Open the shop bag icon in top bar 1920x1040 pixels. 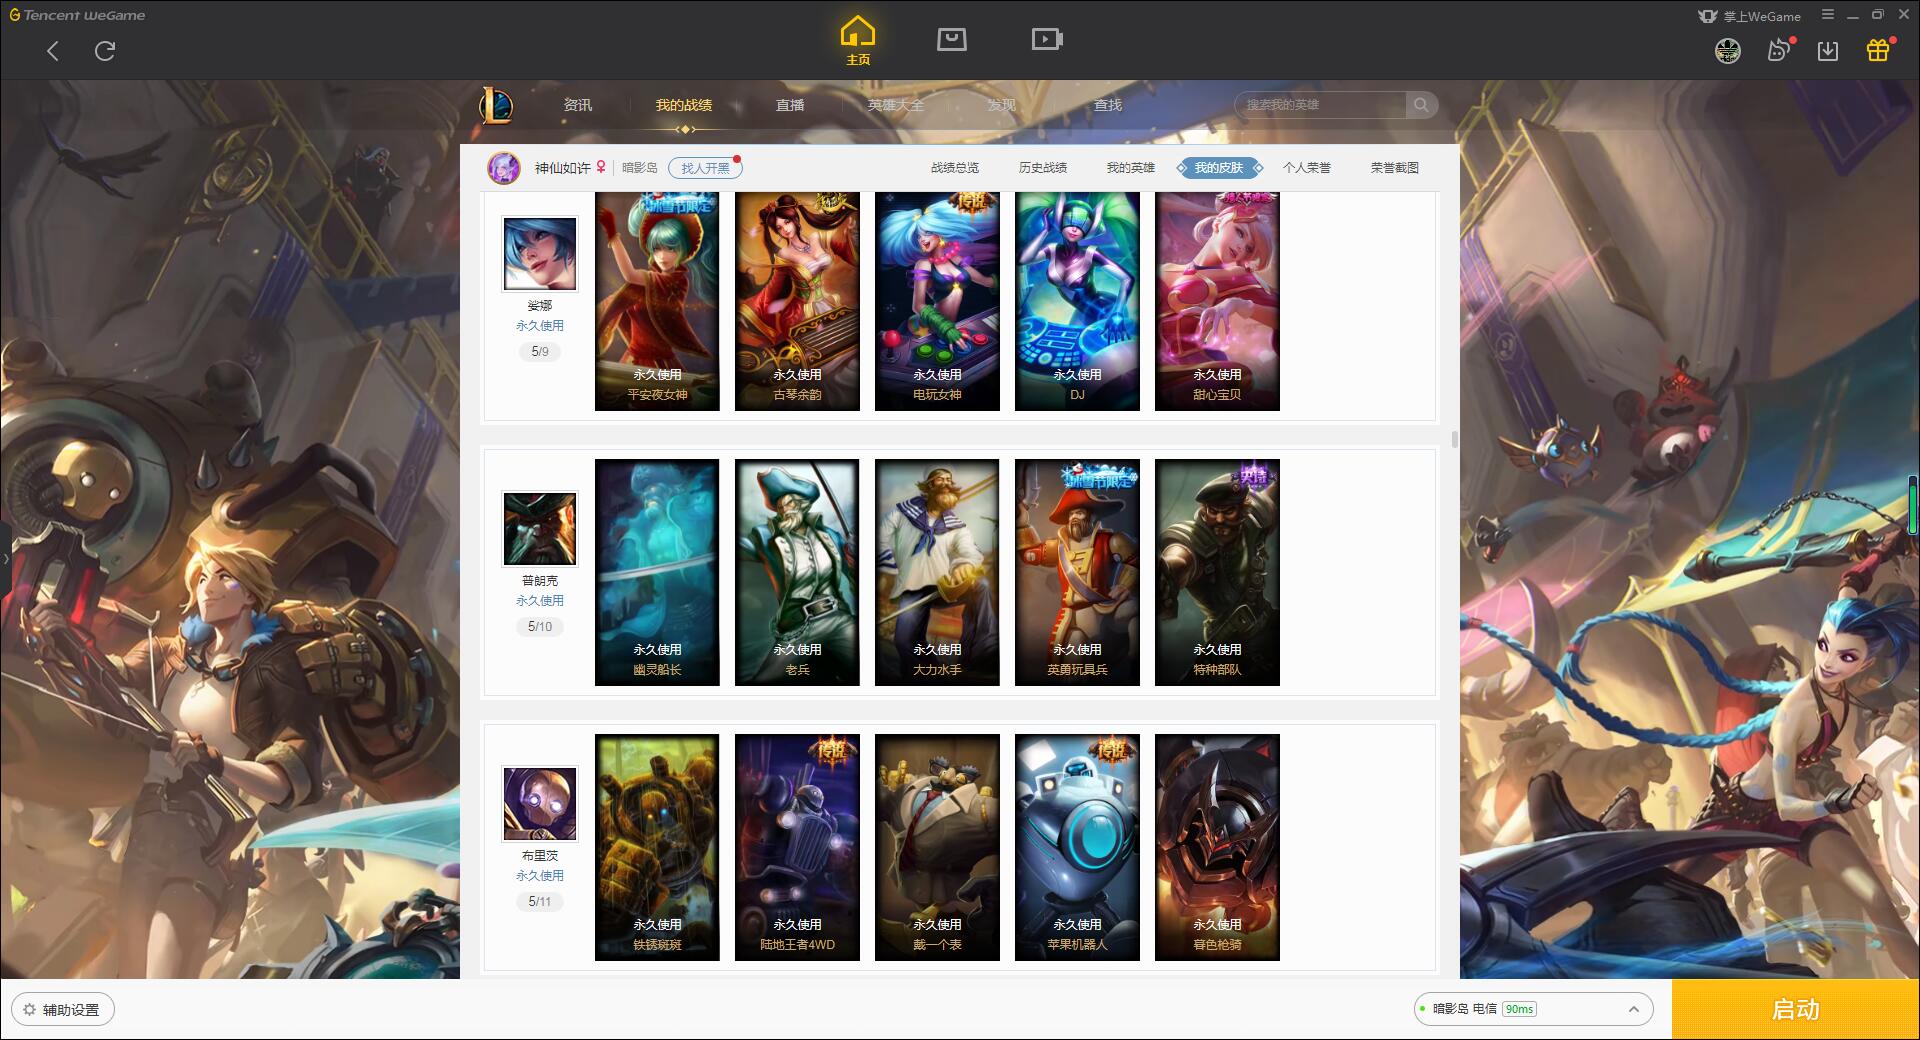tap(951, 39)
